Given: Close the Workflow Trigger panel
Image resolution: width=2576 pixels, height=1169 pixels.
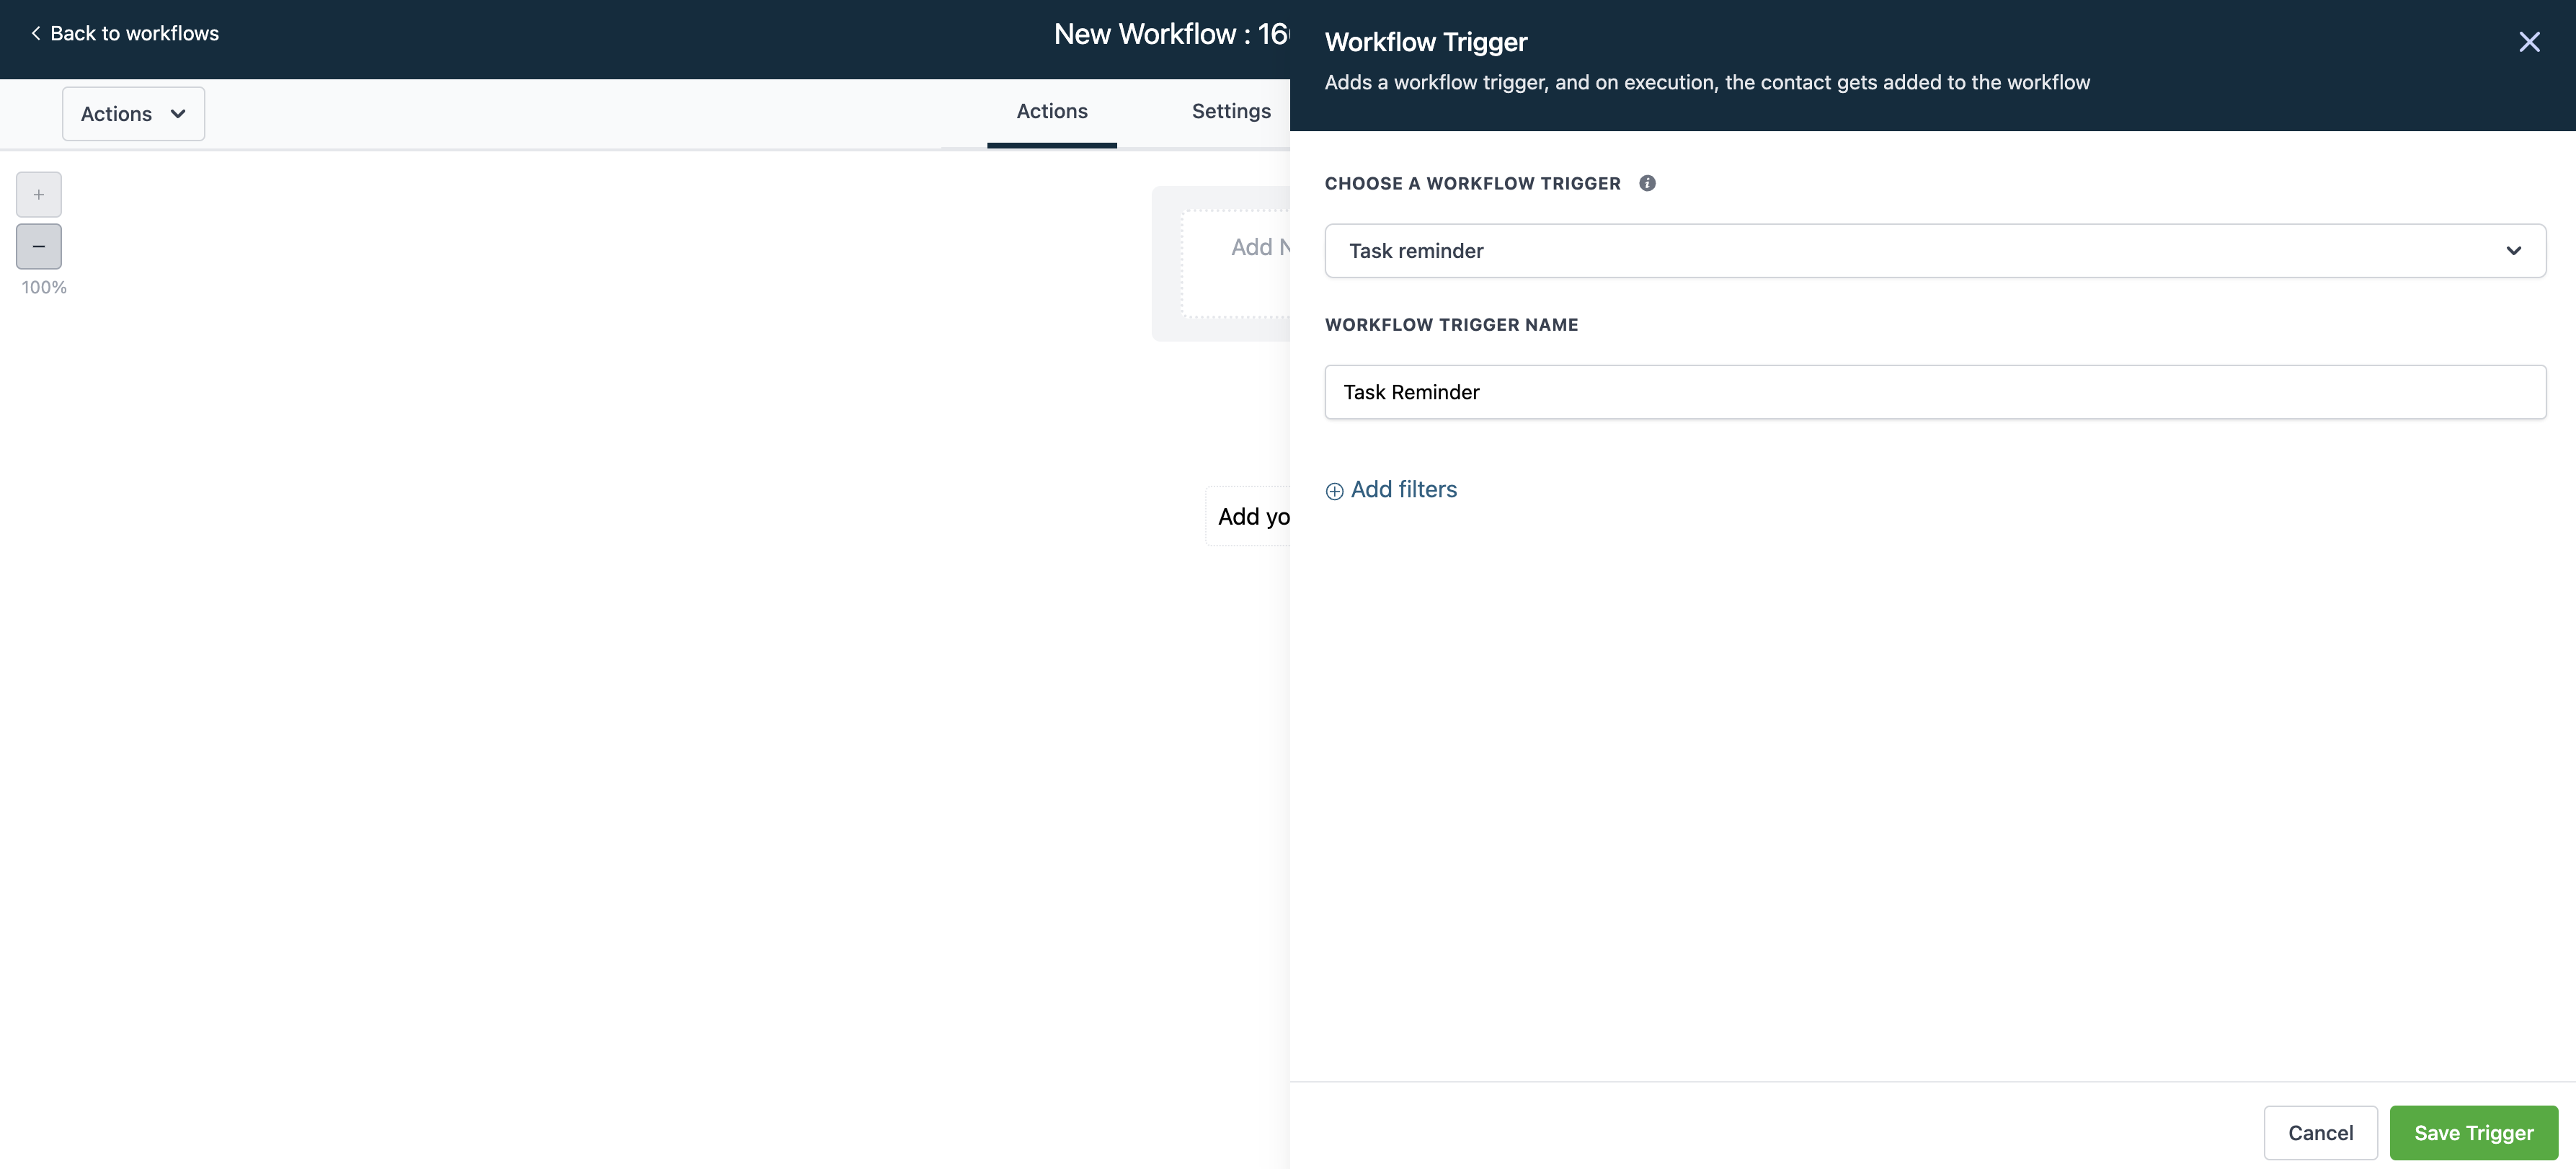Looking at the screenshot, I should [2528, 42].
